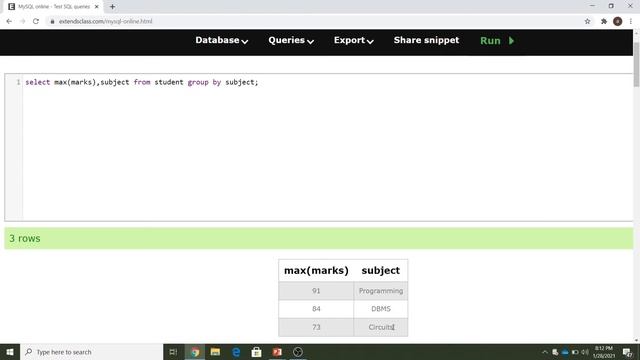Open File Explorer from the taskbar
Screen dimensions: 640x360
[215, 352]
